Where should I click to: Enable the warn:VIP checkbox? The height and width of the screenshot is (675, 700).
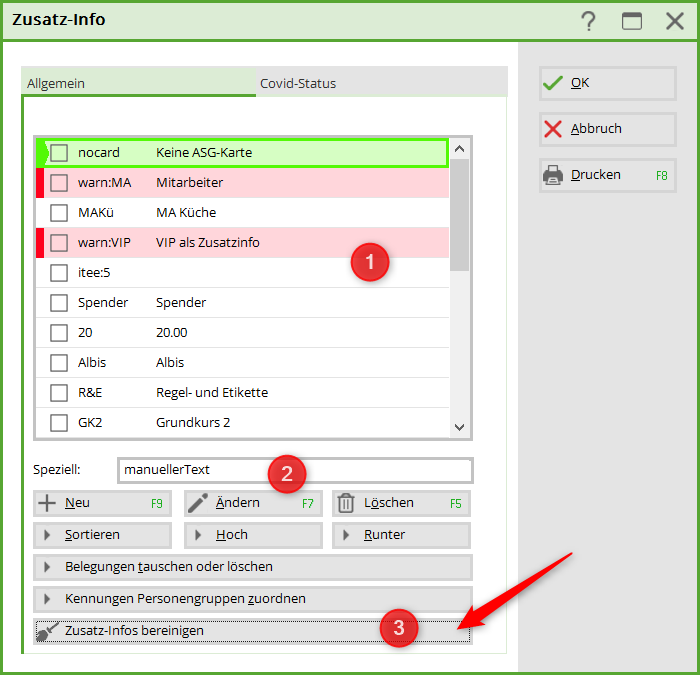(x=60, y=243)
